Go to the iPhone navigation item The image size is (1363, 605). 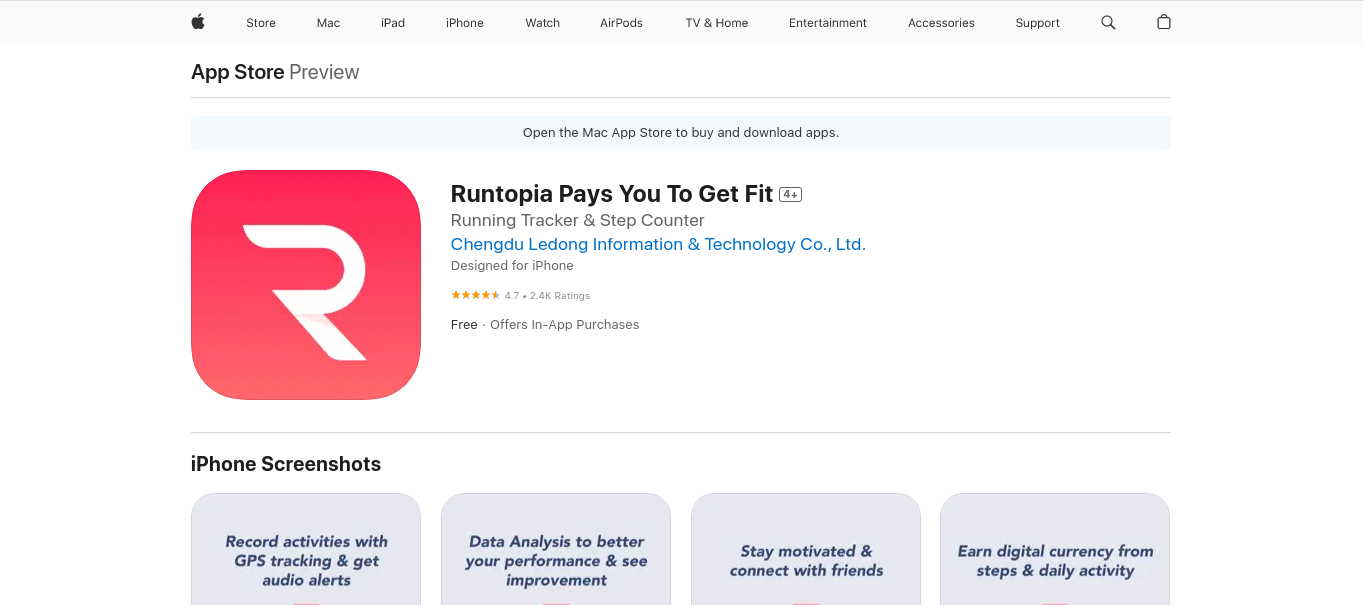coord(465,23)
